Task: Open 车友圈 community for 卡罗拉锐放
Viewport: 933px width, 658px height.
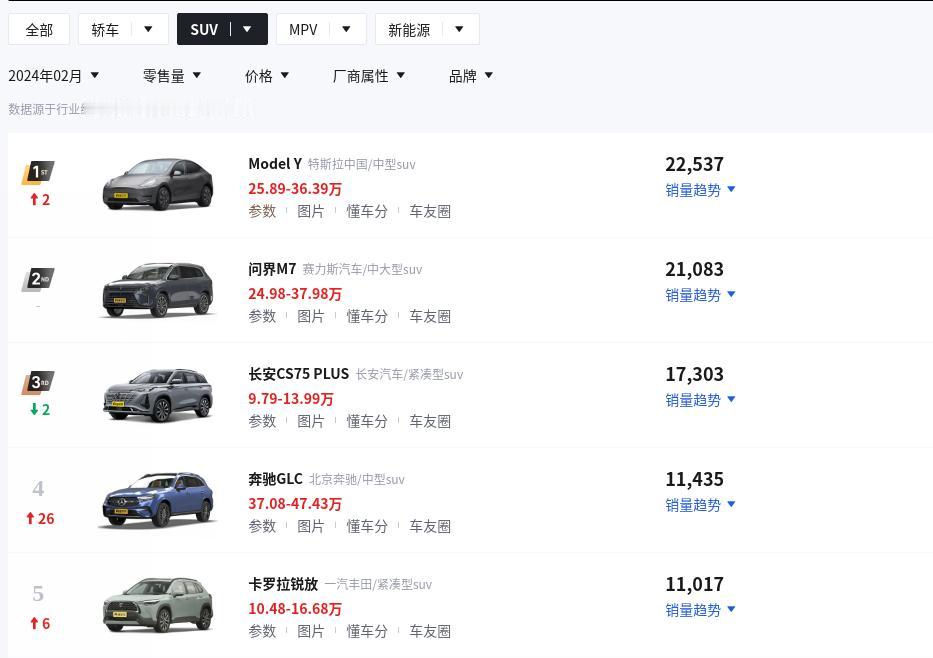Action: [x=430, y=631]
